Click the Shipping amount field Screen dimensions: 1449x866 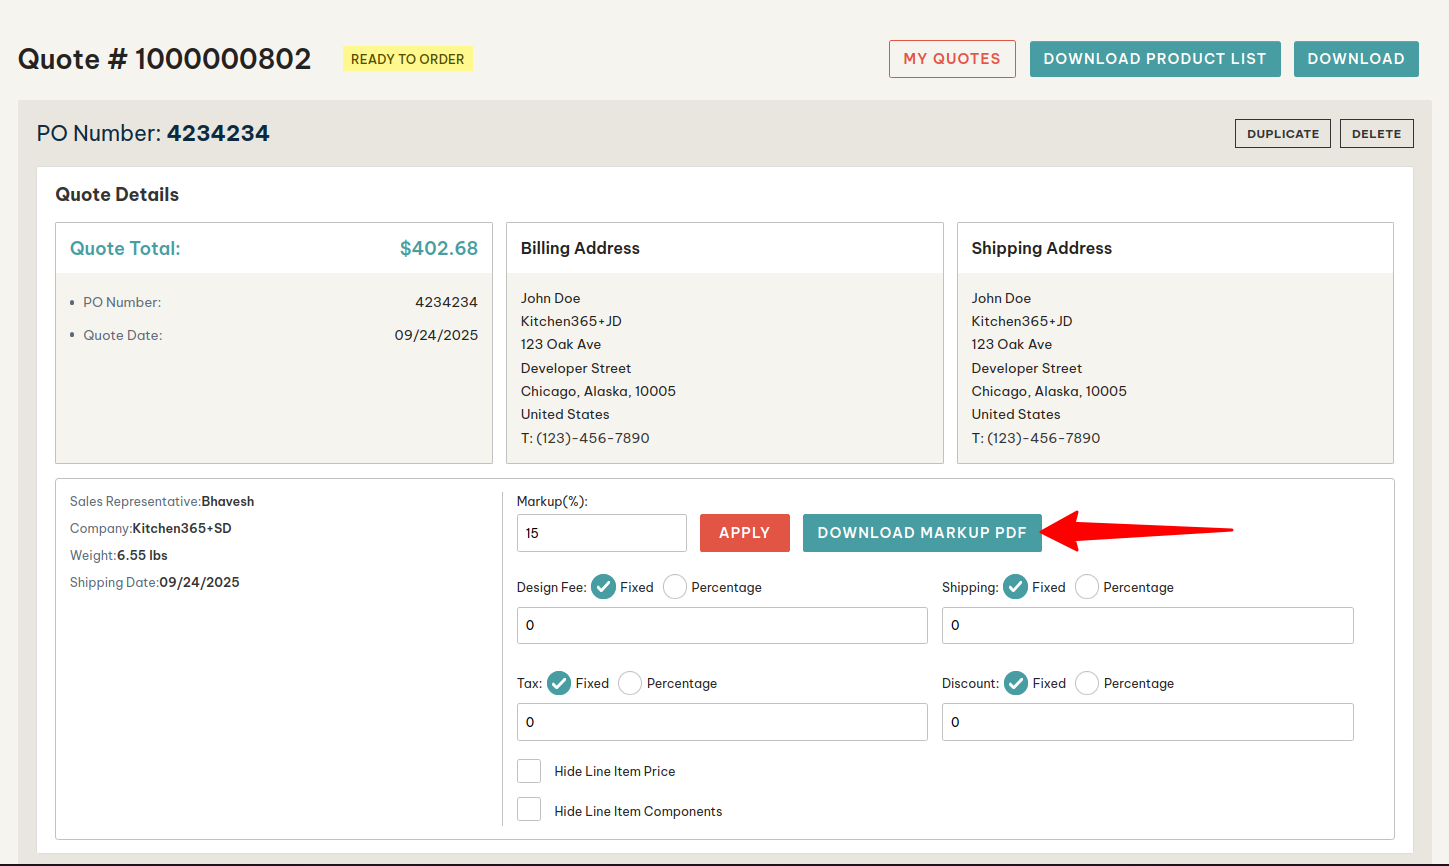[x=1146, y=625]
